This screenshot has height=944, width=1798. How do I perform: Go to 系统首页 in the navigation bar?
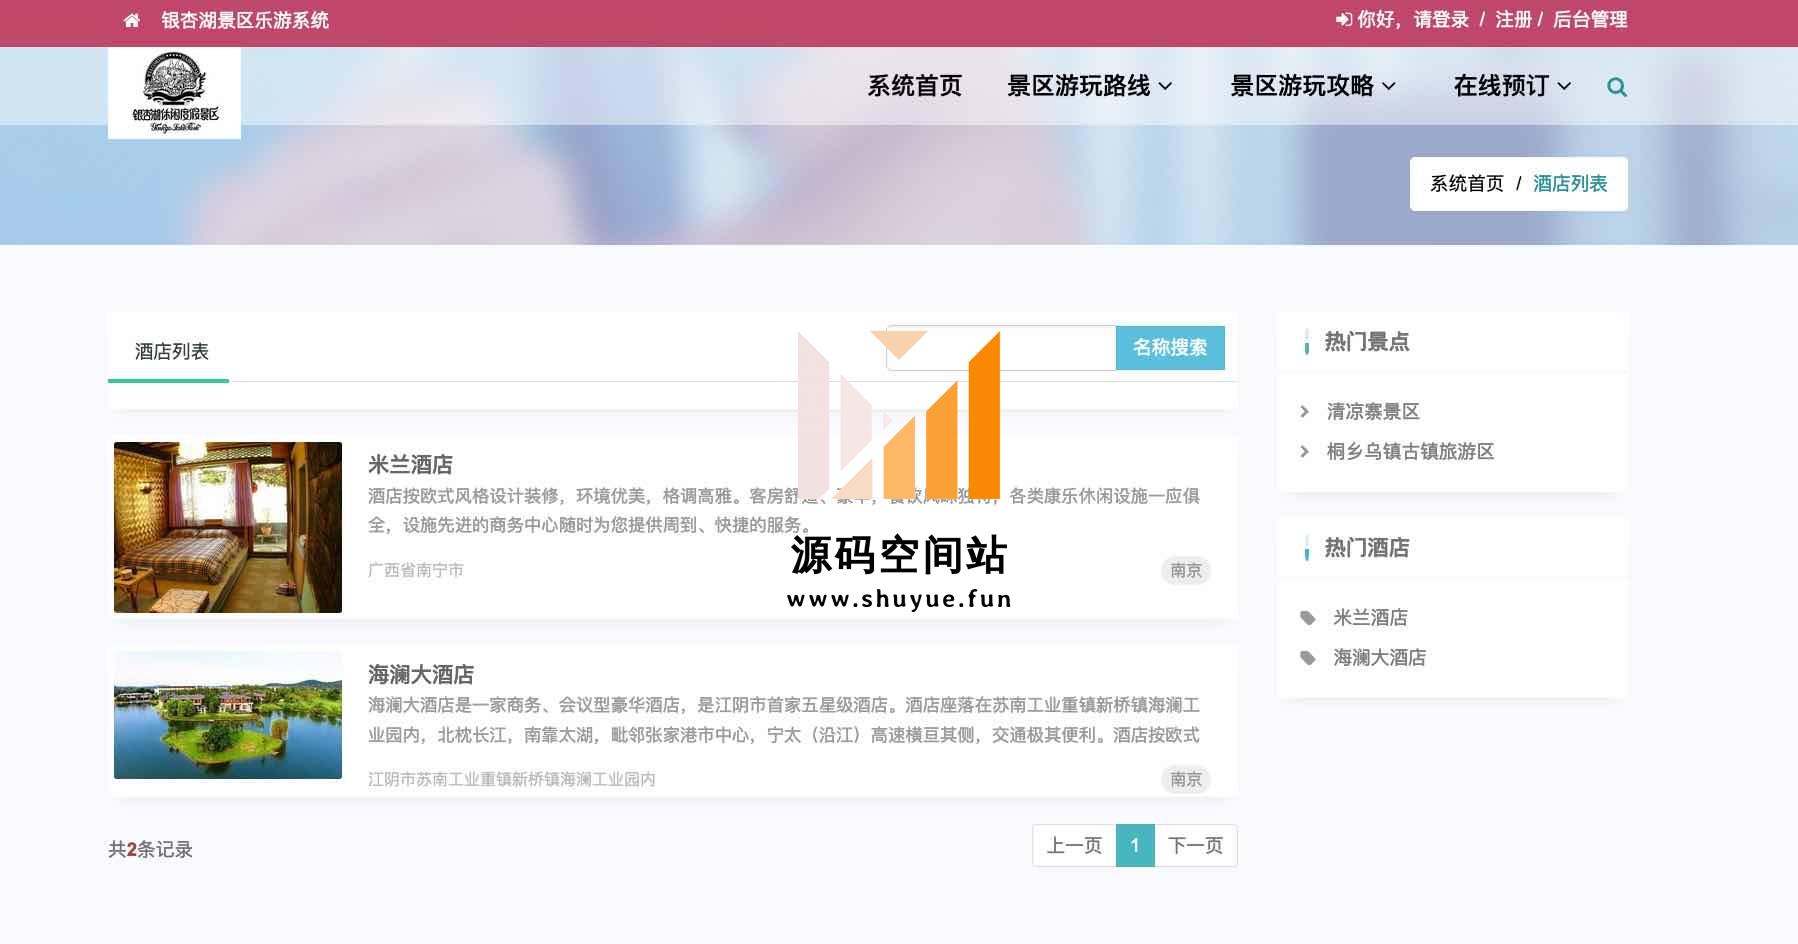tap(914, 86)
